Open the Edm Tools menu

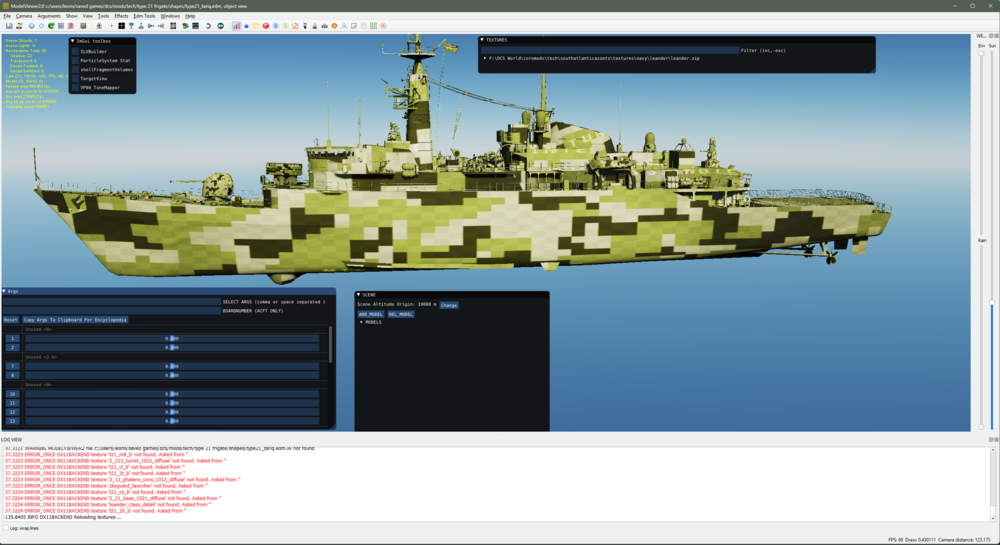click(144, 16)
